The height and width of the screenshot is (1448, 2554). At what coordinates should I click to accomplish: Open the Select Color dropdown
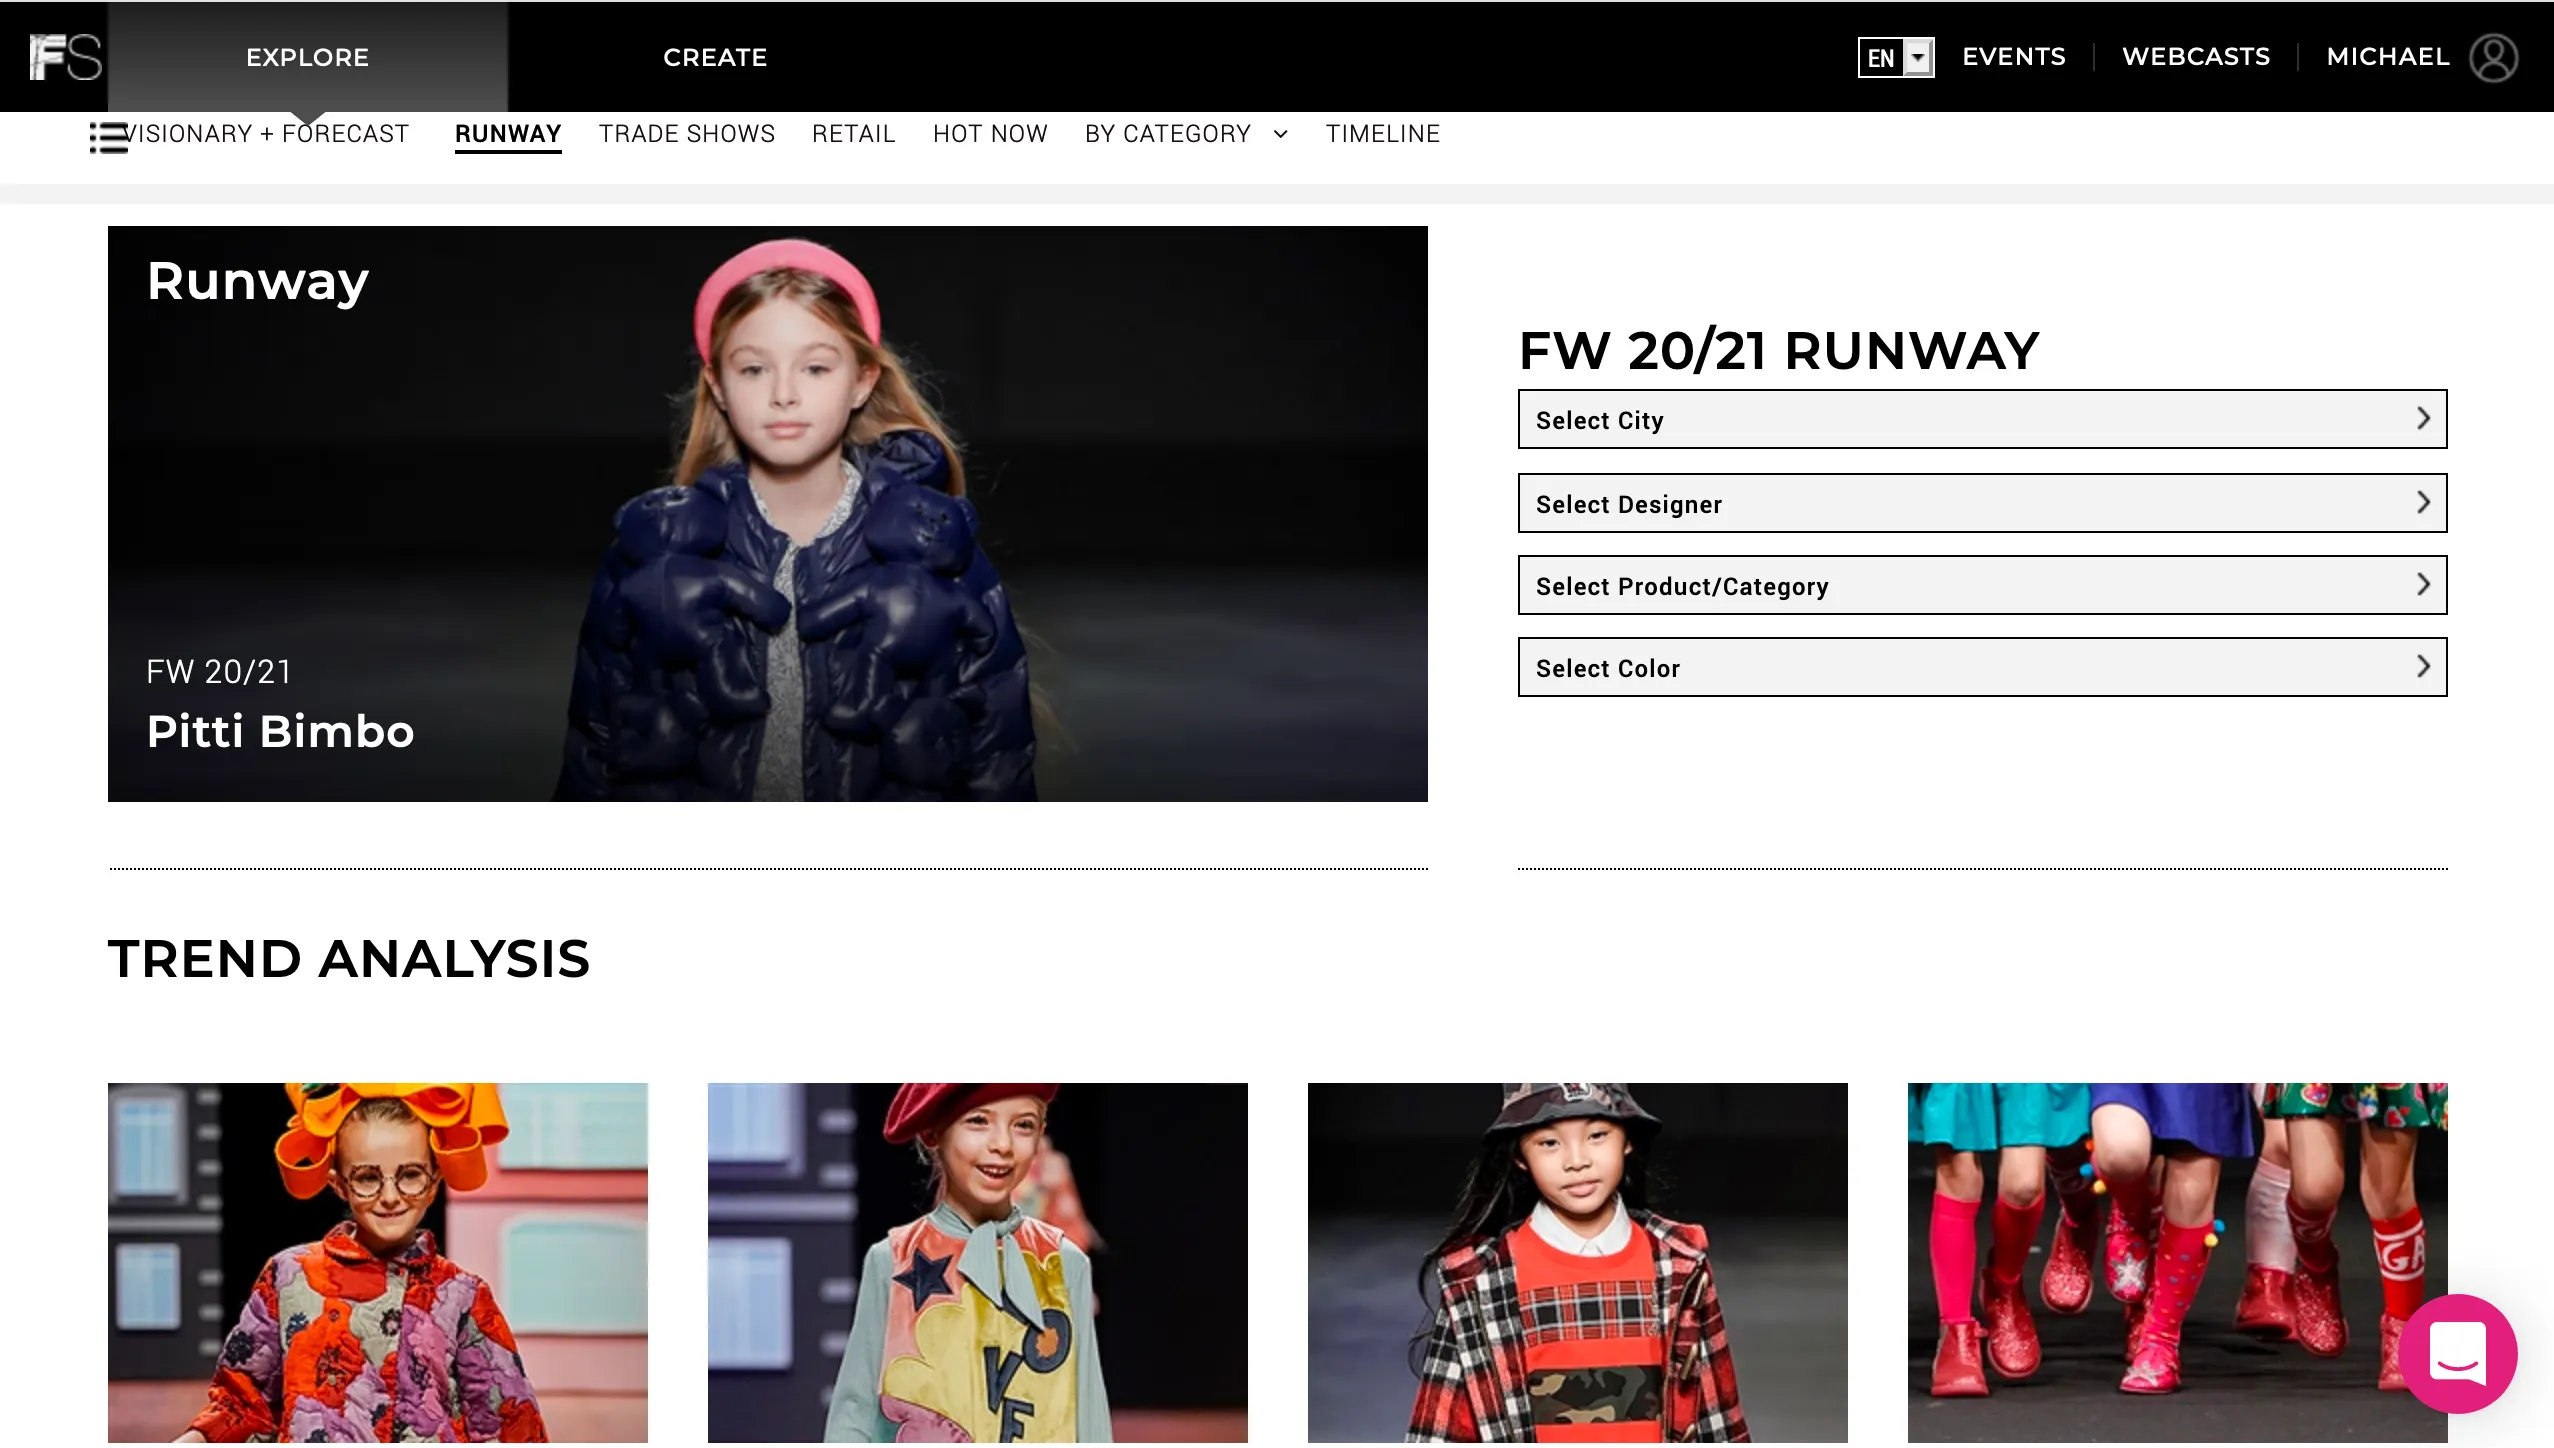[x=1982, y=667]
